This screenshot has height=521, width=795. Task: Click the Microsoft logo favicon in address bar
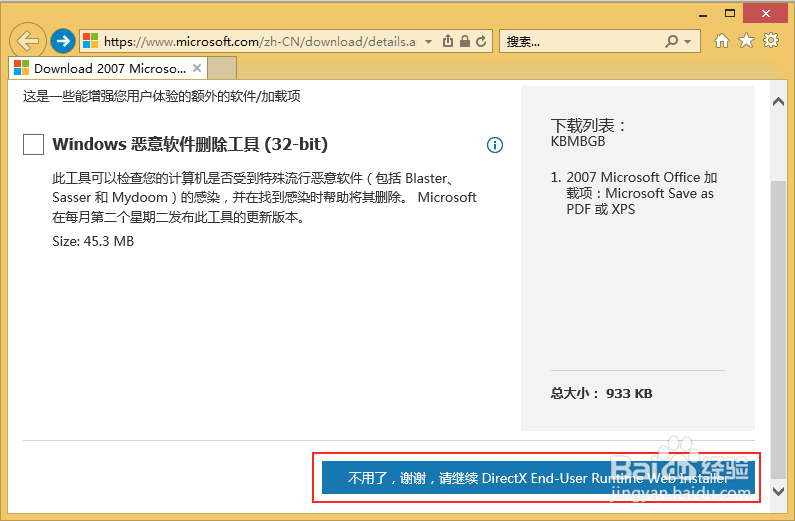[x=91, y=41]
